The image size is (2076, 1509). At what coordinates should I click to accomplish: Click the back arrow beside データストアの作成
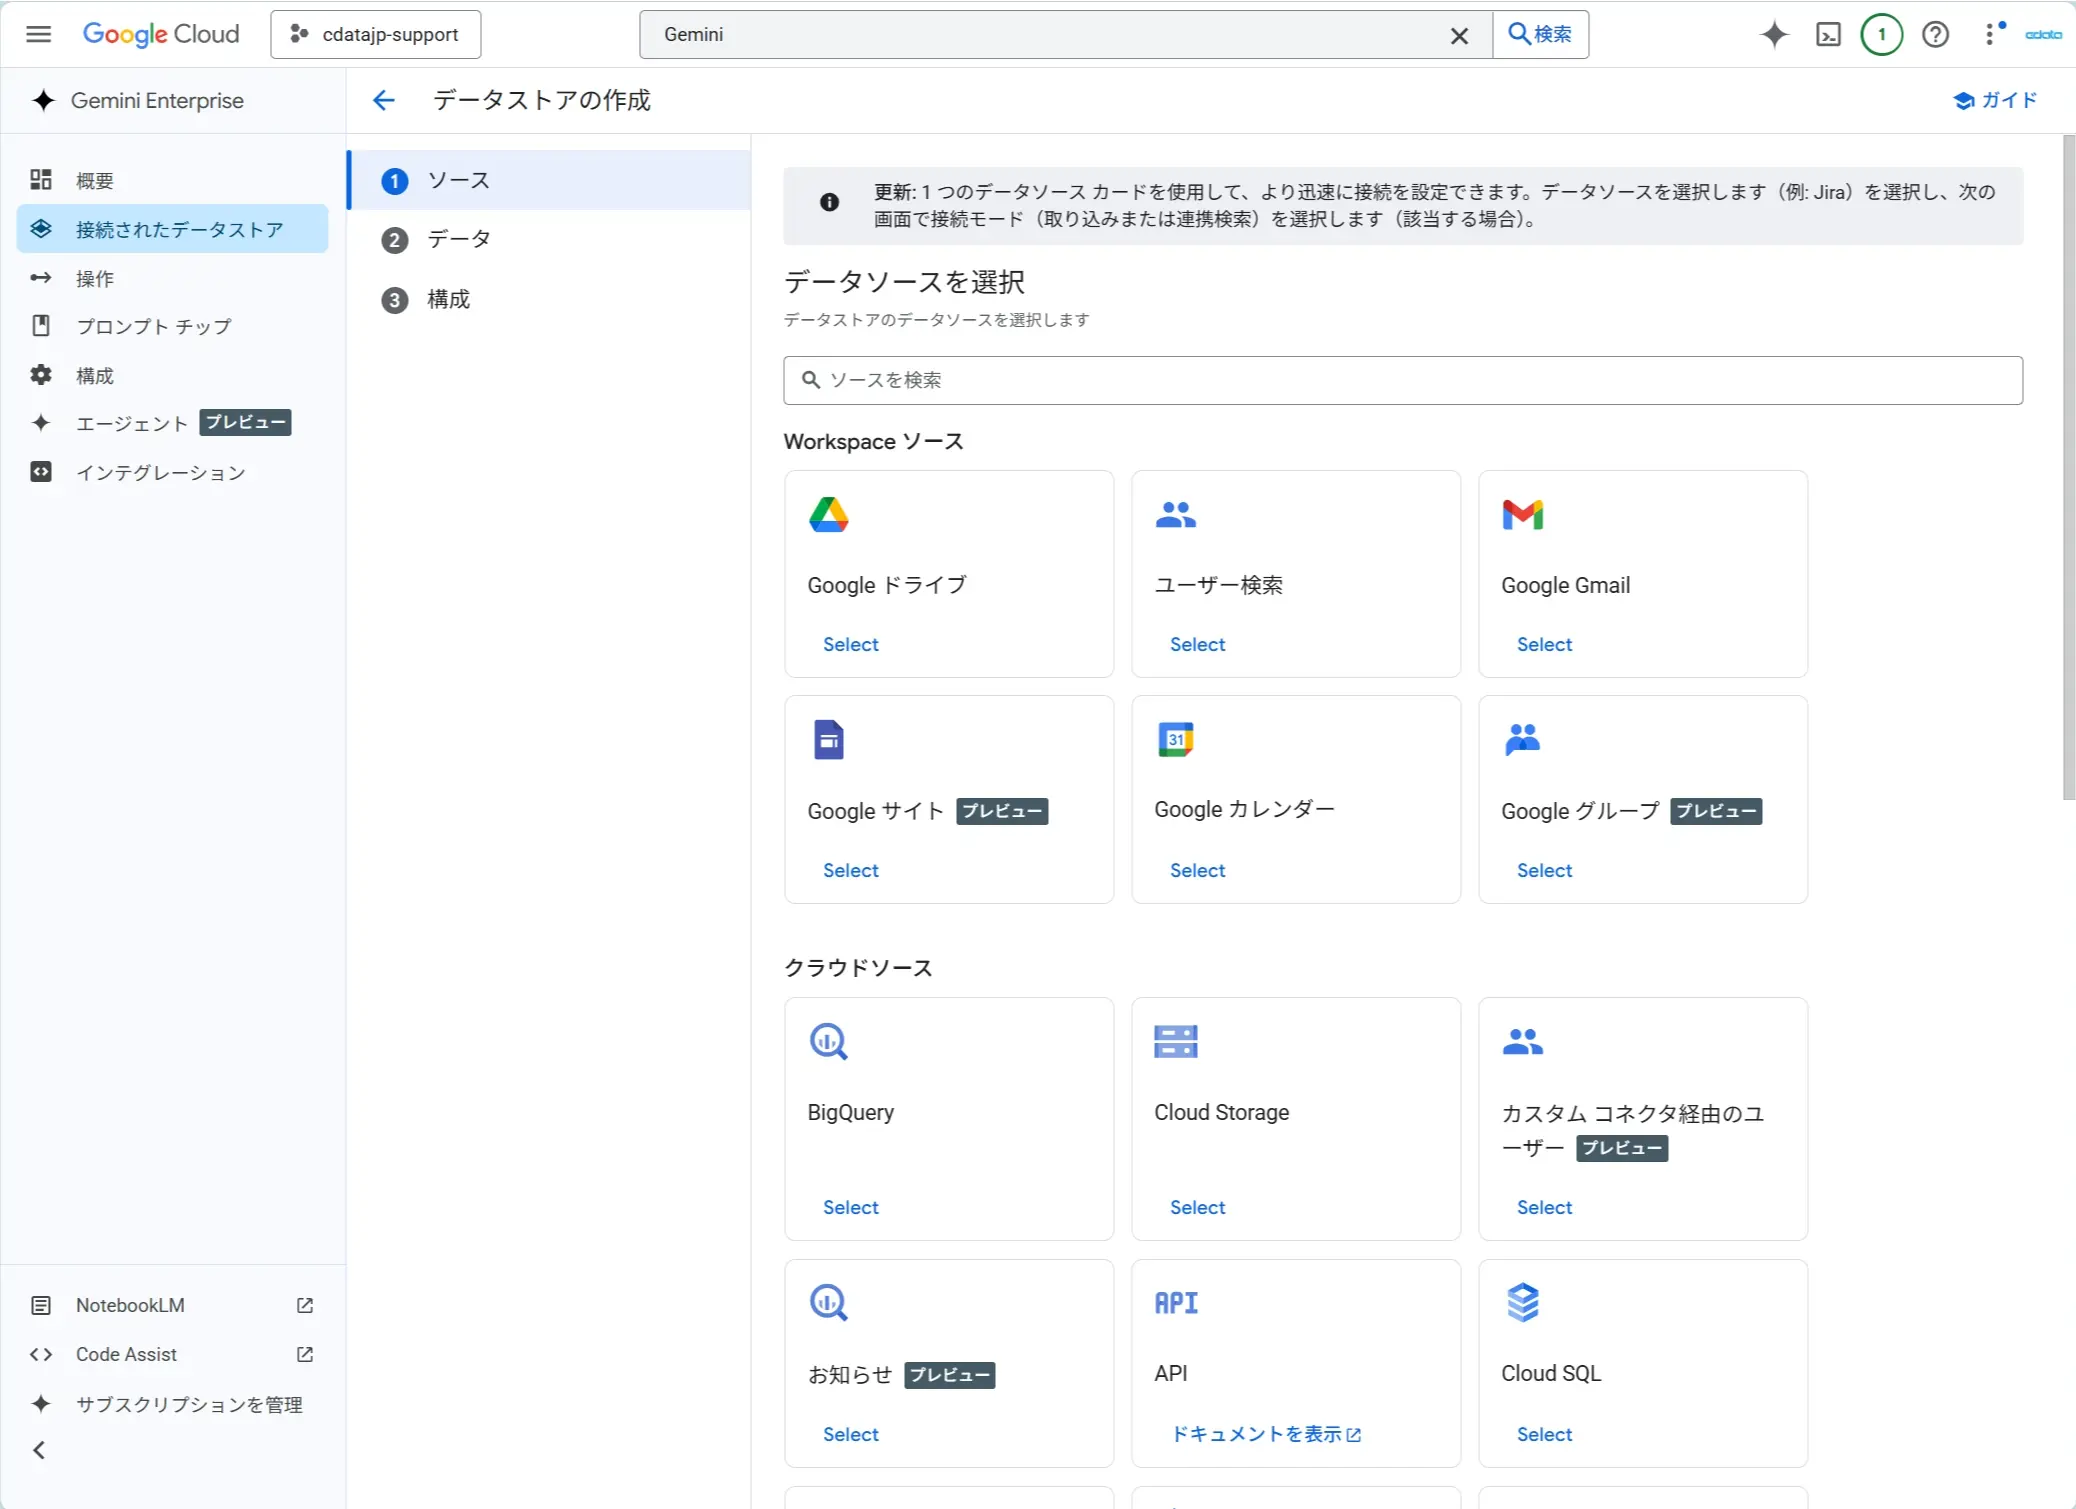[384, 100]
